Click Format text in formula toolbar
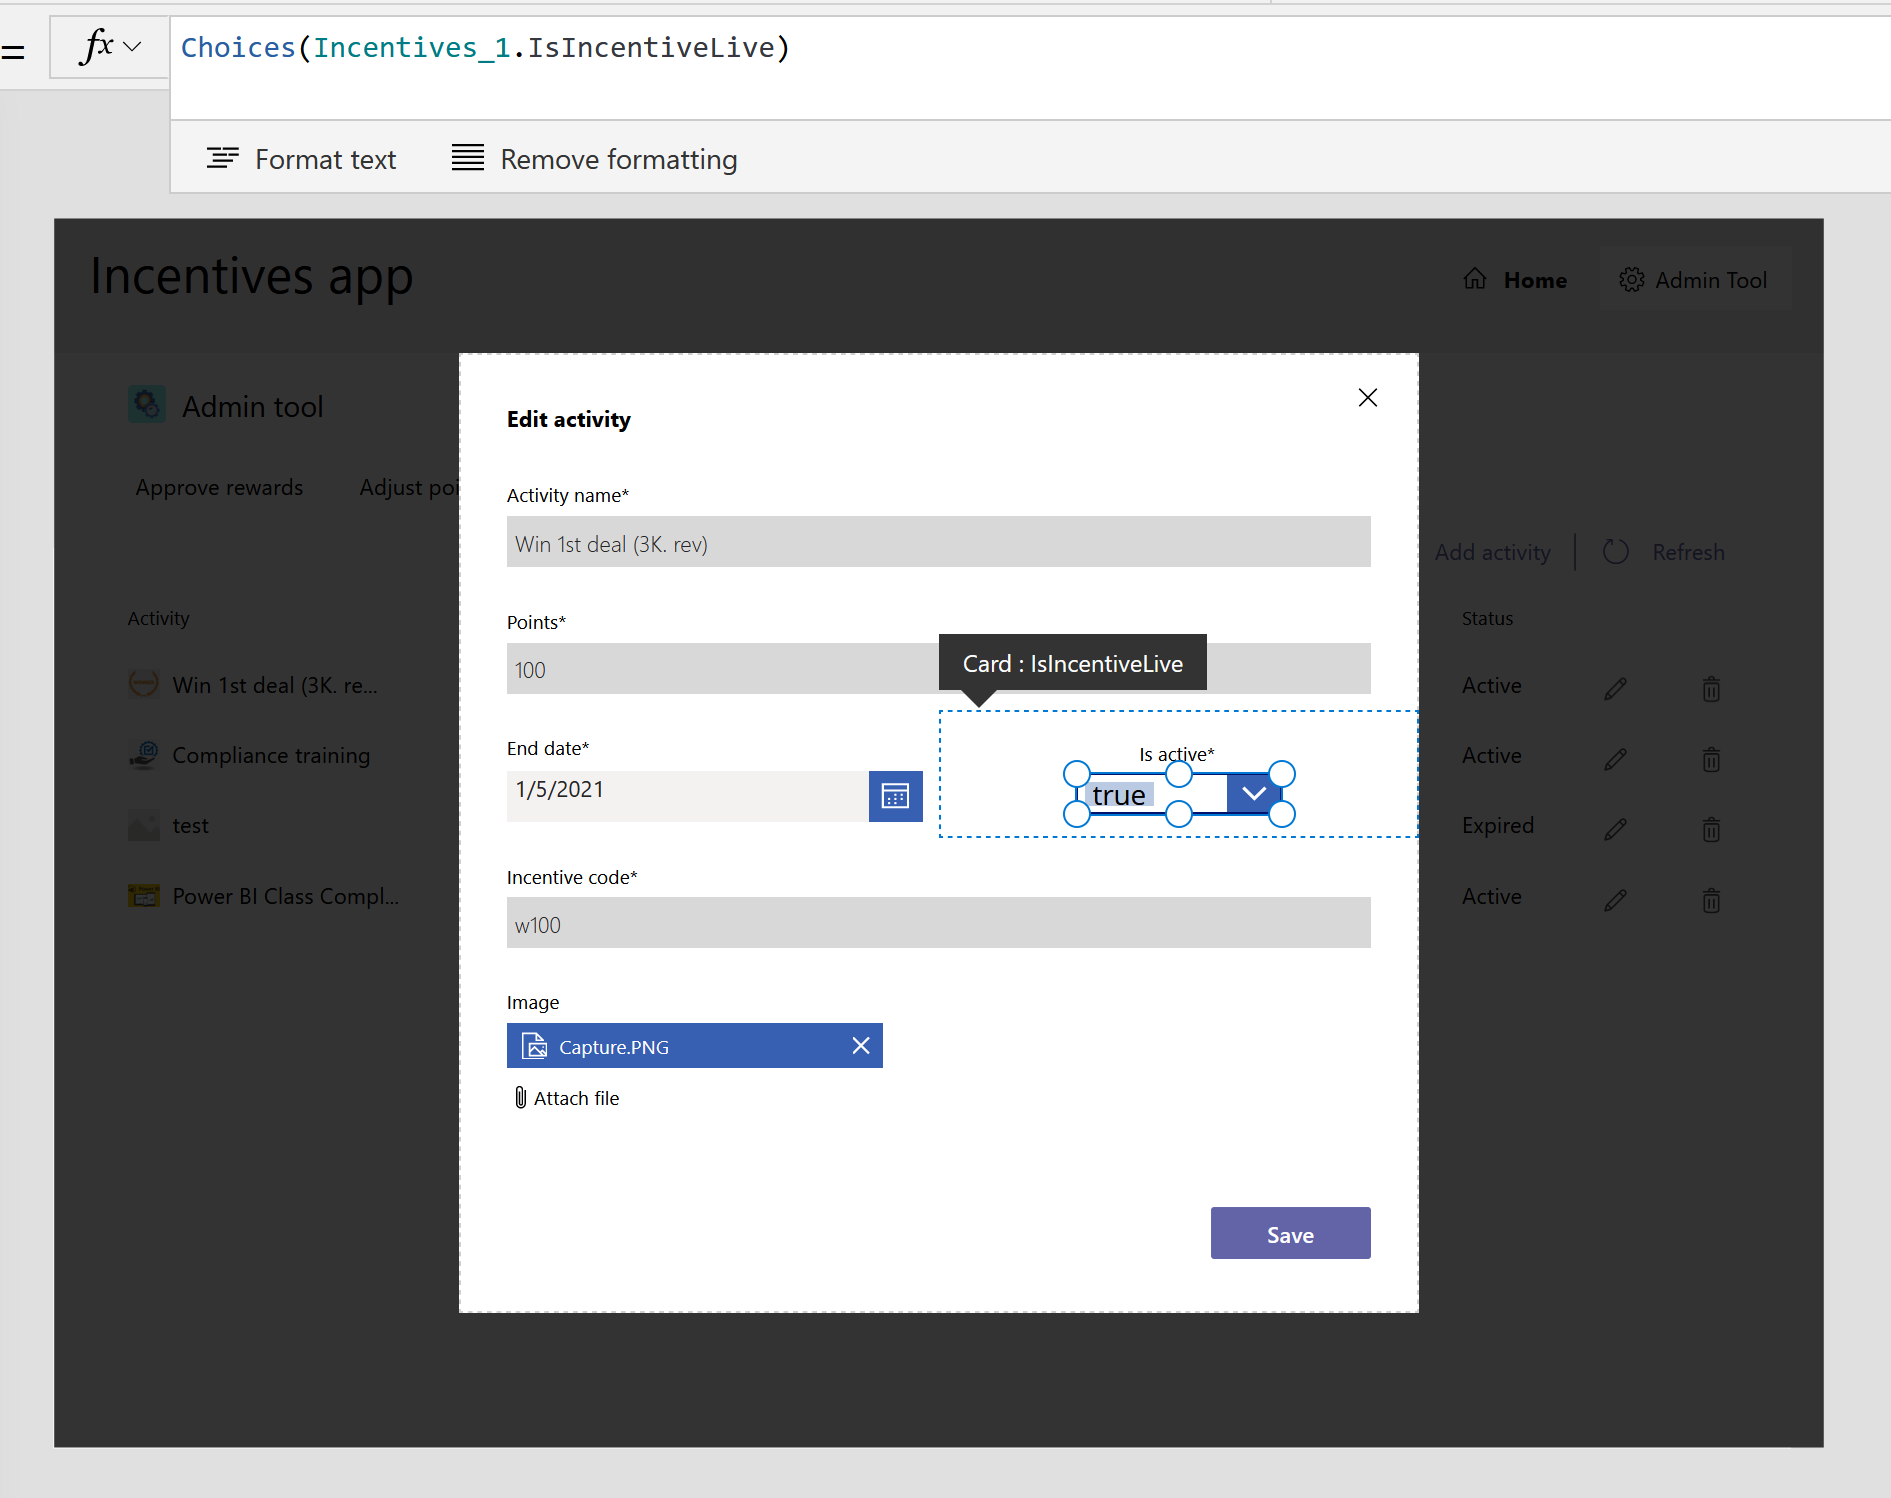Viewport: 1891px width, 1498px height. tap(301, 159)
